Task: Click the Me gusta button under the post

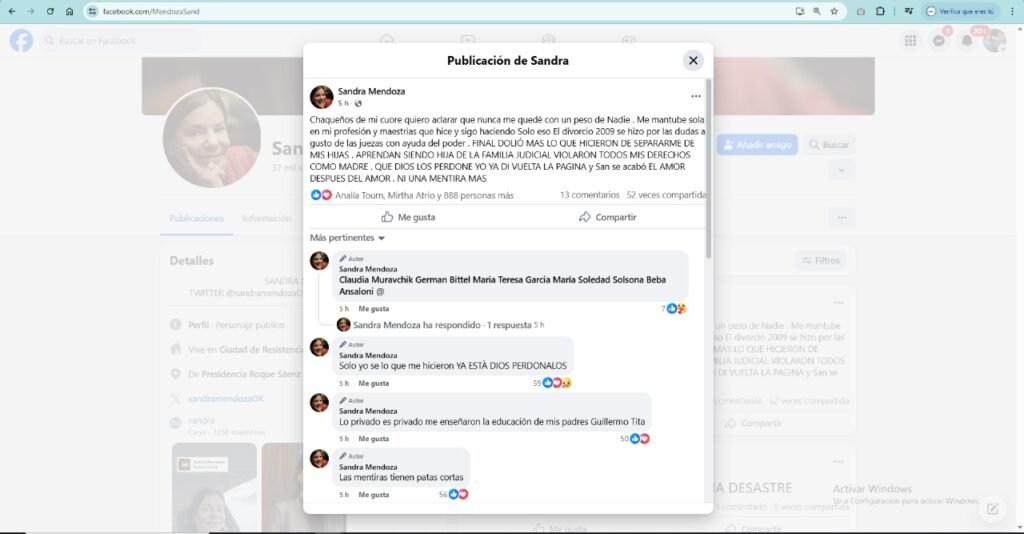Action: coord(408,217)
